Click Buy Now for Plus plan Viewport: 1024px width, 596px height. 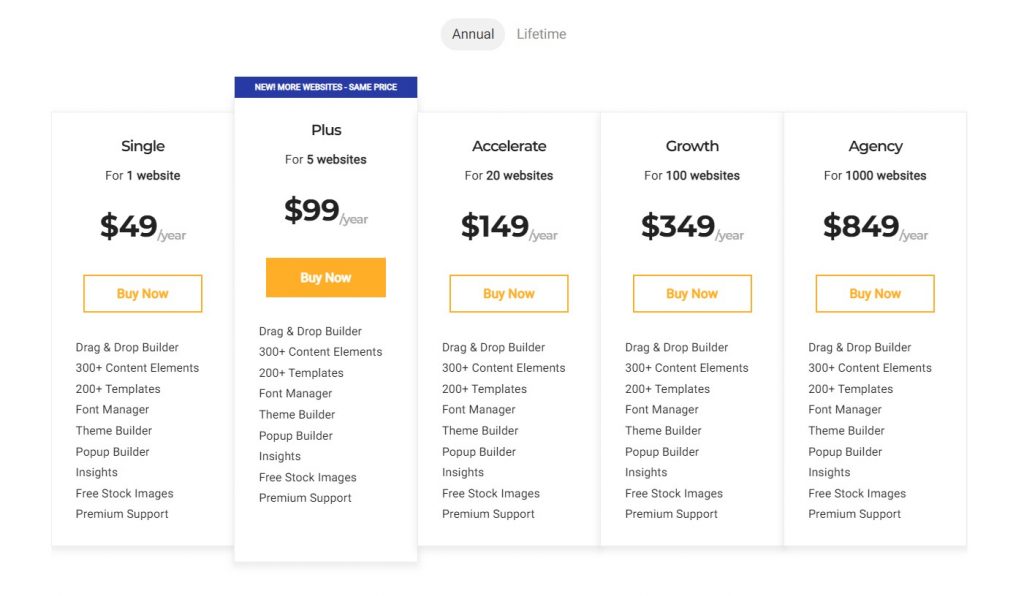[325, 278]
